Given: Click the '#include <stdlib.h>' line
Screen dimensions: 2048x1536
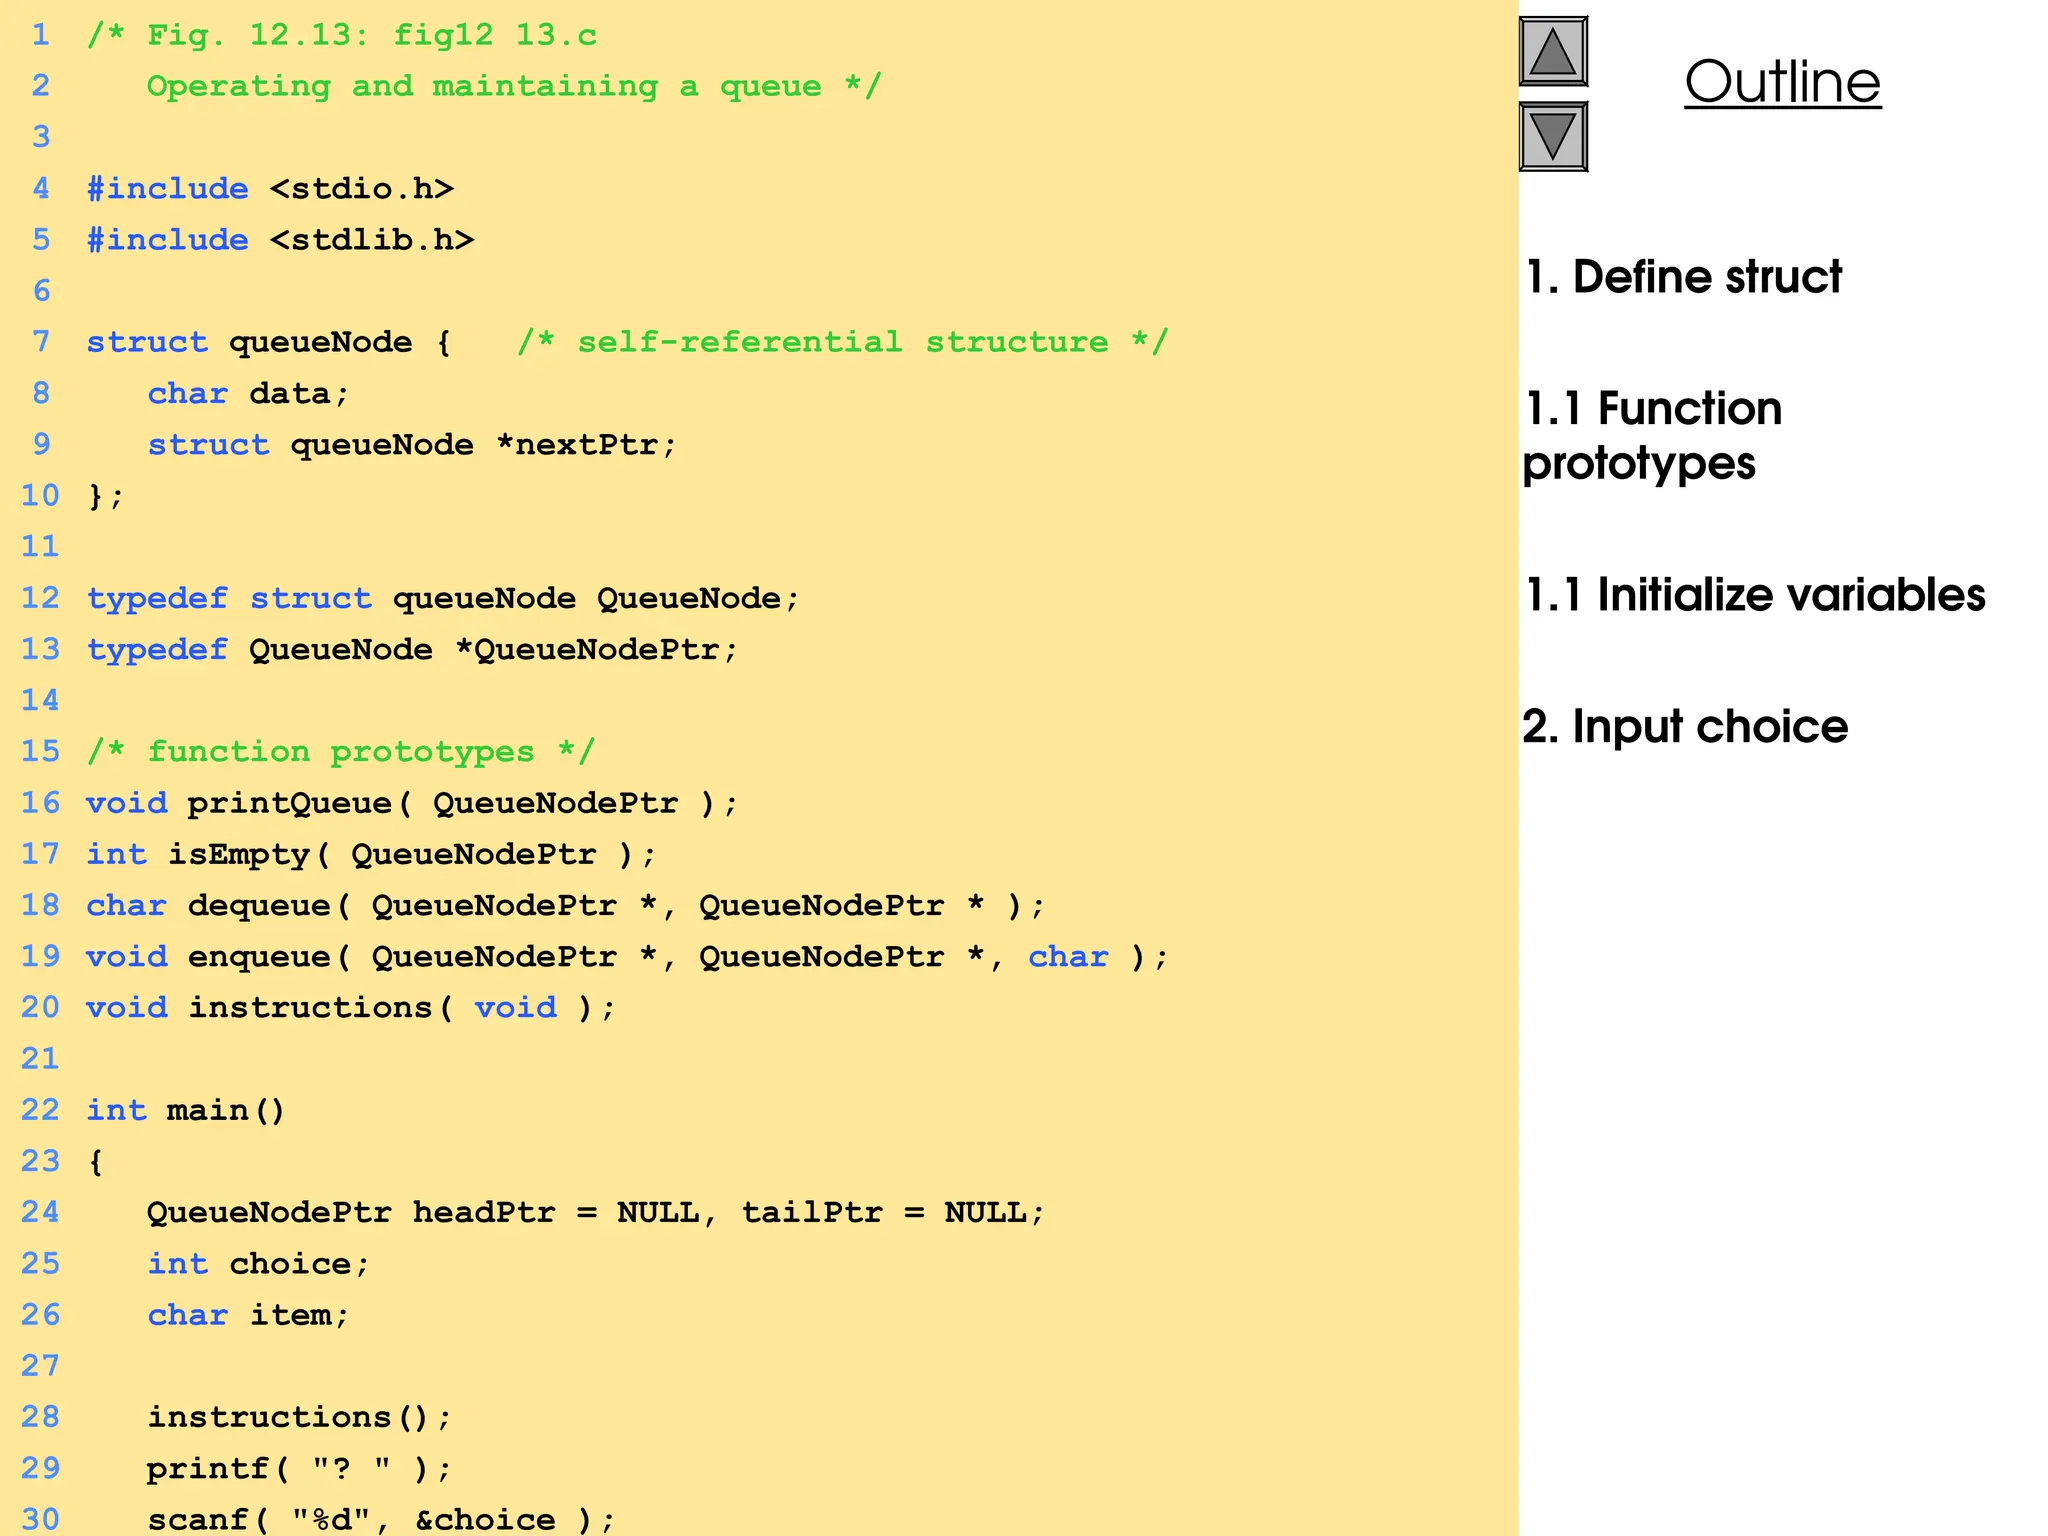Looking at the screenshot, I should 280,240.
